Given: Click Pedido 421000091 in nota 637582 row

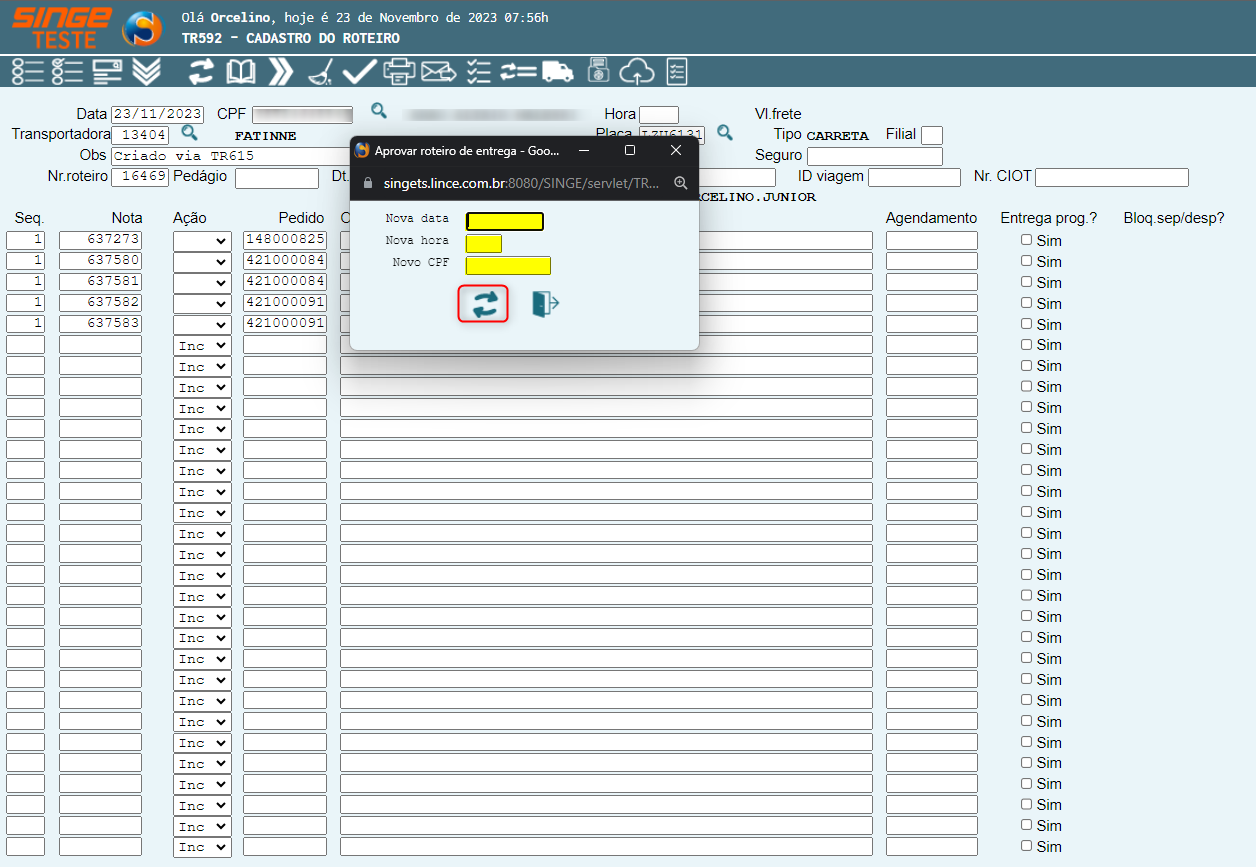Looking at the screenshot, I should 285,303.
